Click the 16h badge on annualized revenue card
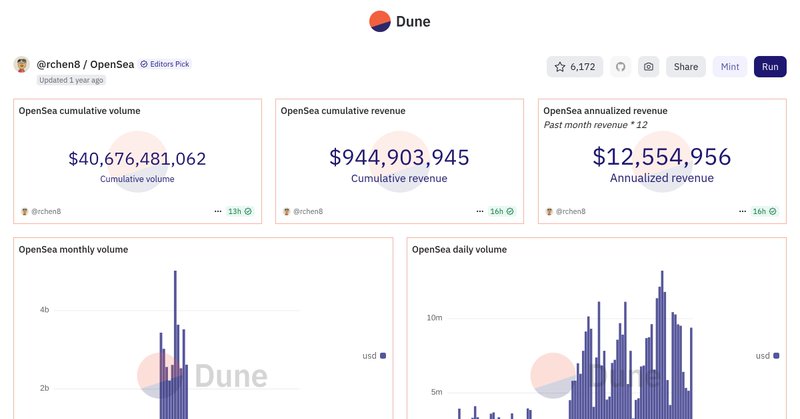Viewport: 800px width, 419px height. (764, 211)
